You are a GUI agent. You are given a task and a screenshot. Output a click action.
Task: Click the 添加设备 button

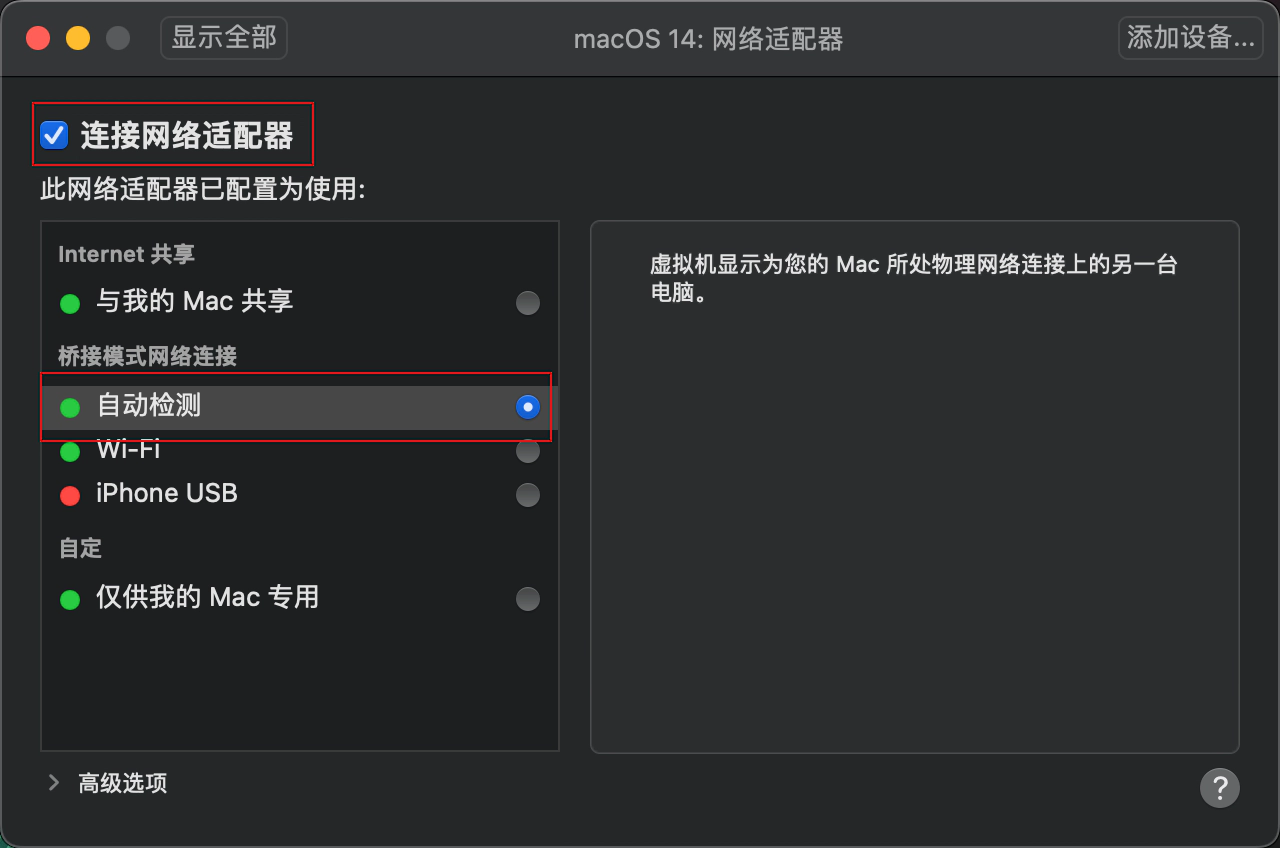[1190, 37]
